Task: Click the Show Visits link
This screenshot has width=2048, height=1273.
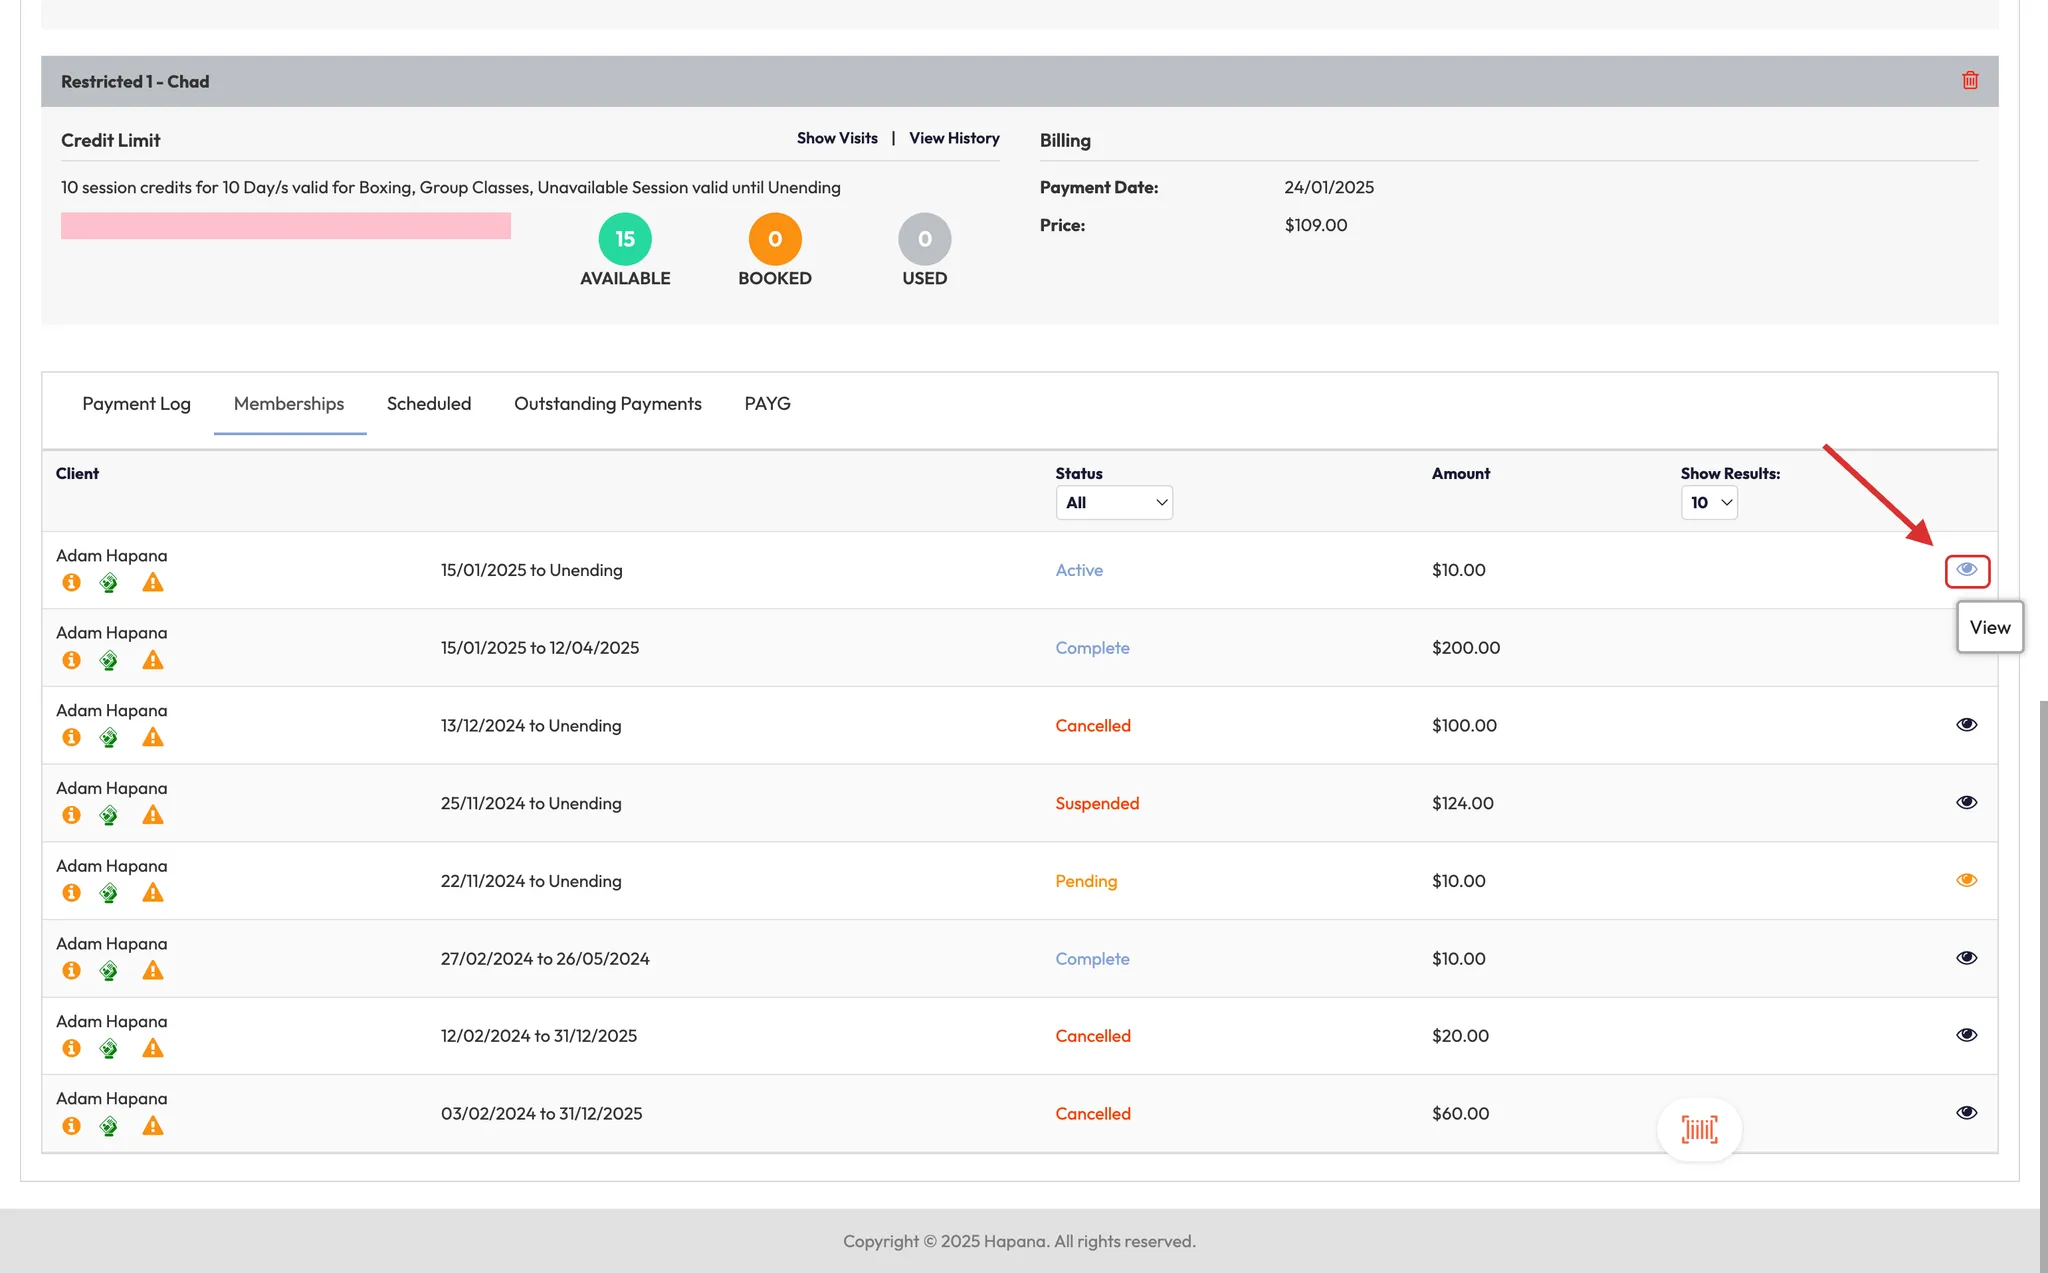Action: (837, 138)
